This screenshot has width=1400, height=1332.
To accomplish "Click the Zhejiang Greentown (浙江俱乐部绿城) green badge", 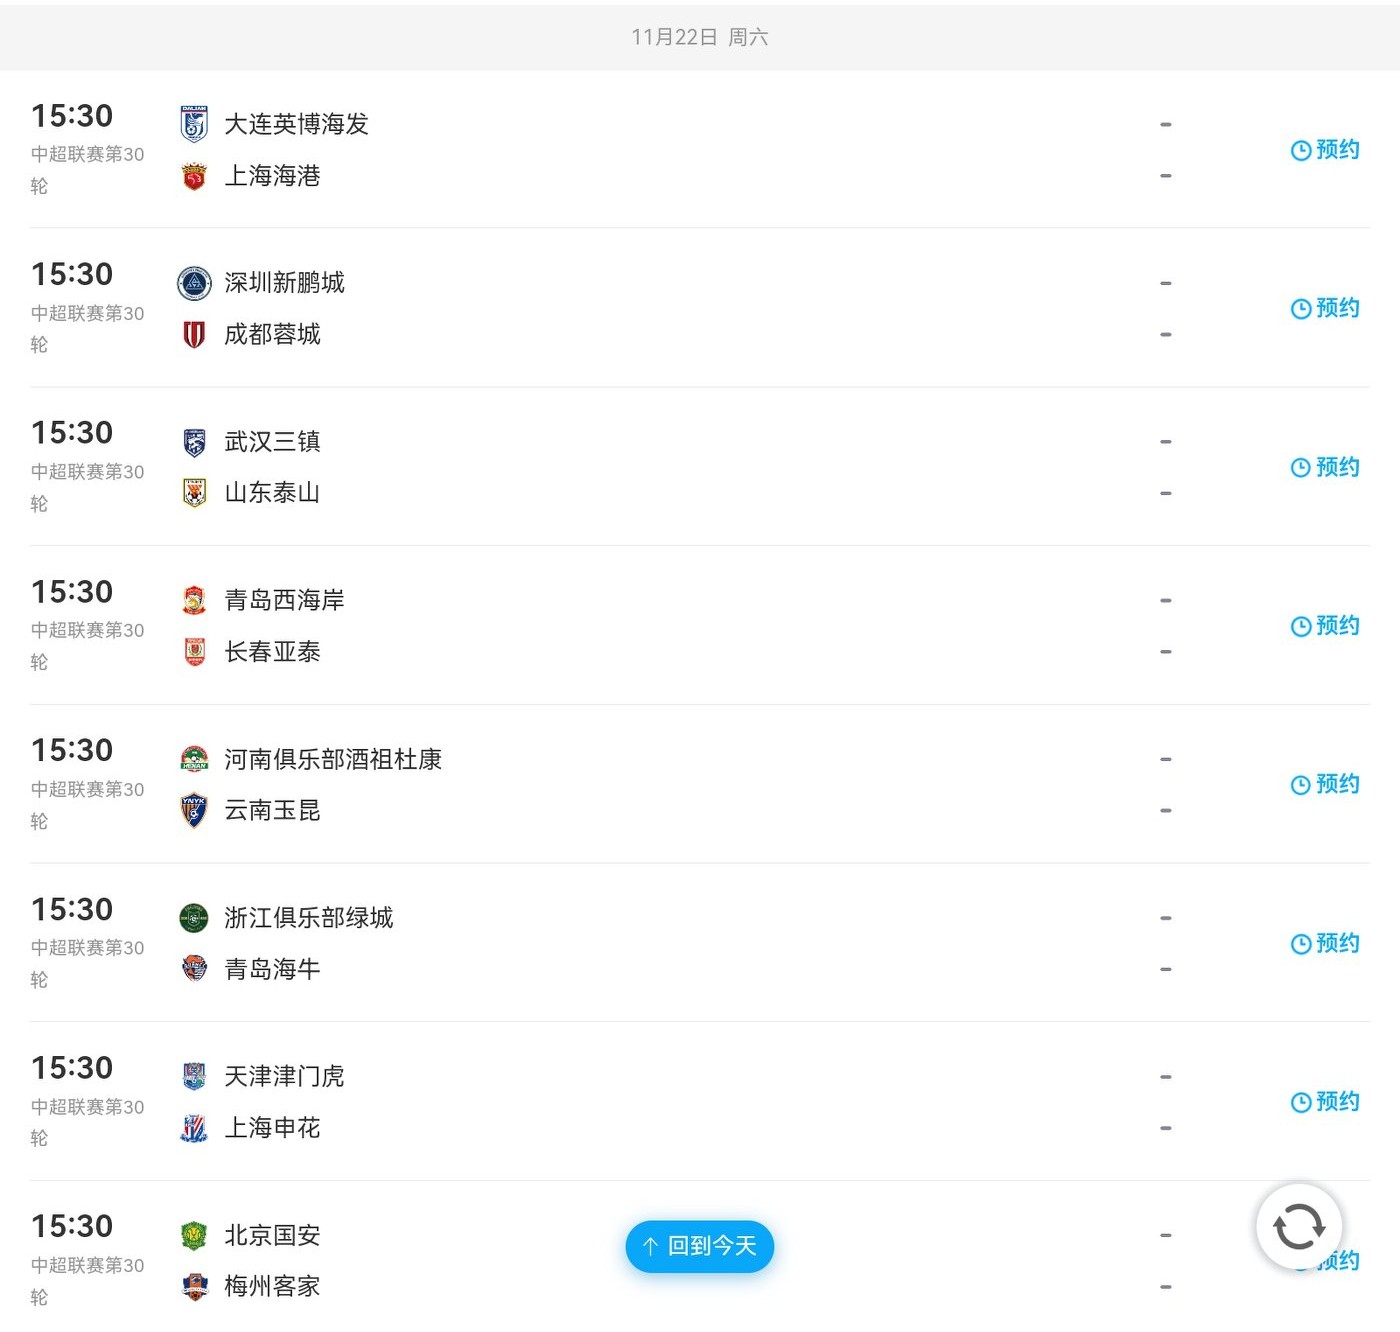I will 194,918.
